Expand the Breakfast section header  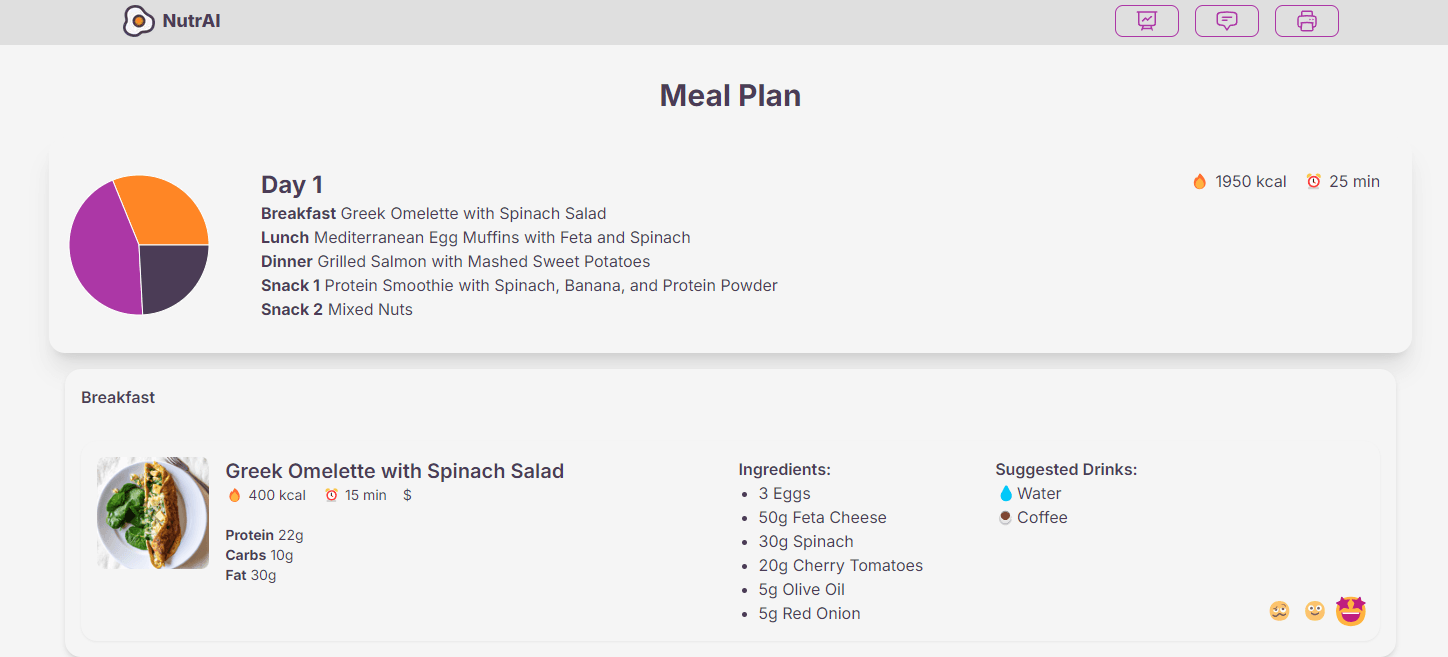(118, 397)
